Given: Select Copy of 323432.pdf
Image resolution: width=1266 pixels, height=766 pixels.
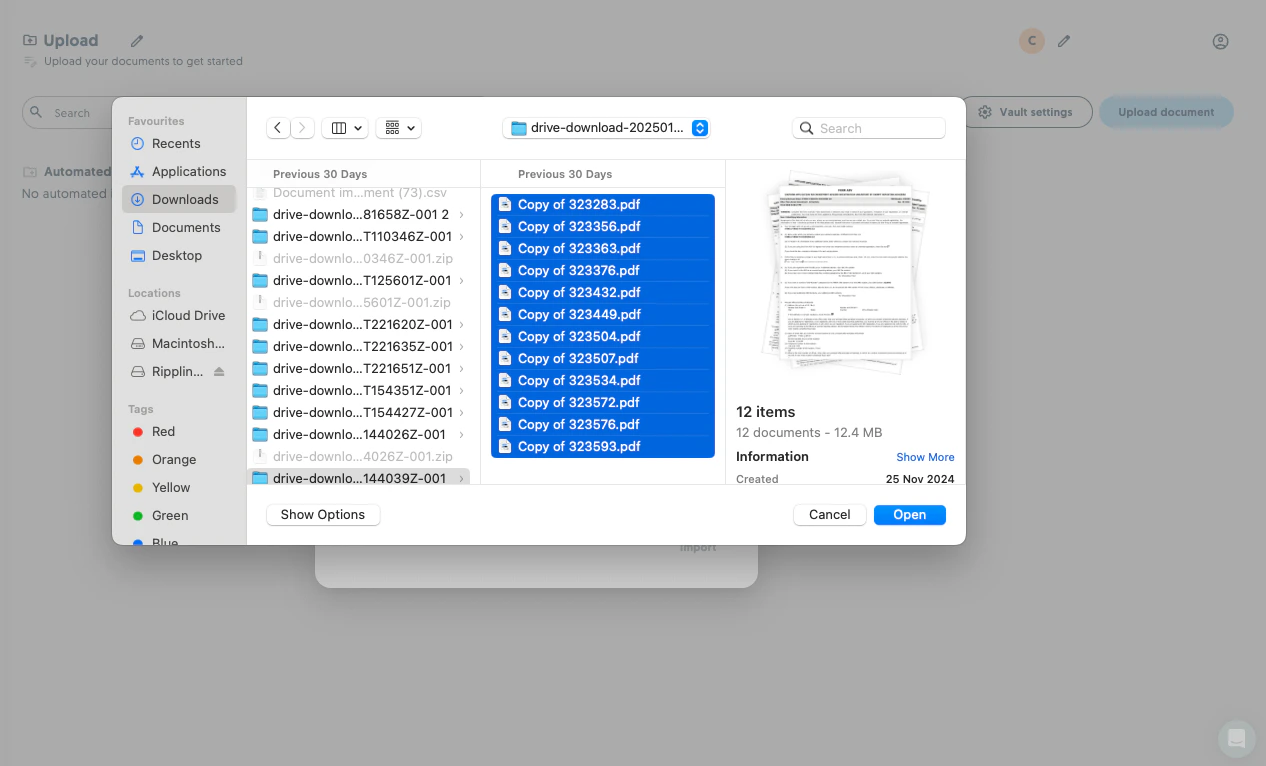Looking at the screenshot, I should click(x=603, y=292).
